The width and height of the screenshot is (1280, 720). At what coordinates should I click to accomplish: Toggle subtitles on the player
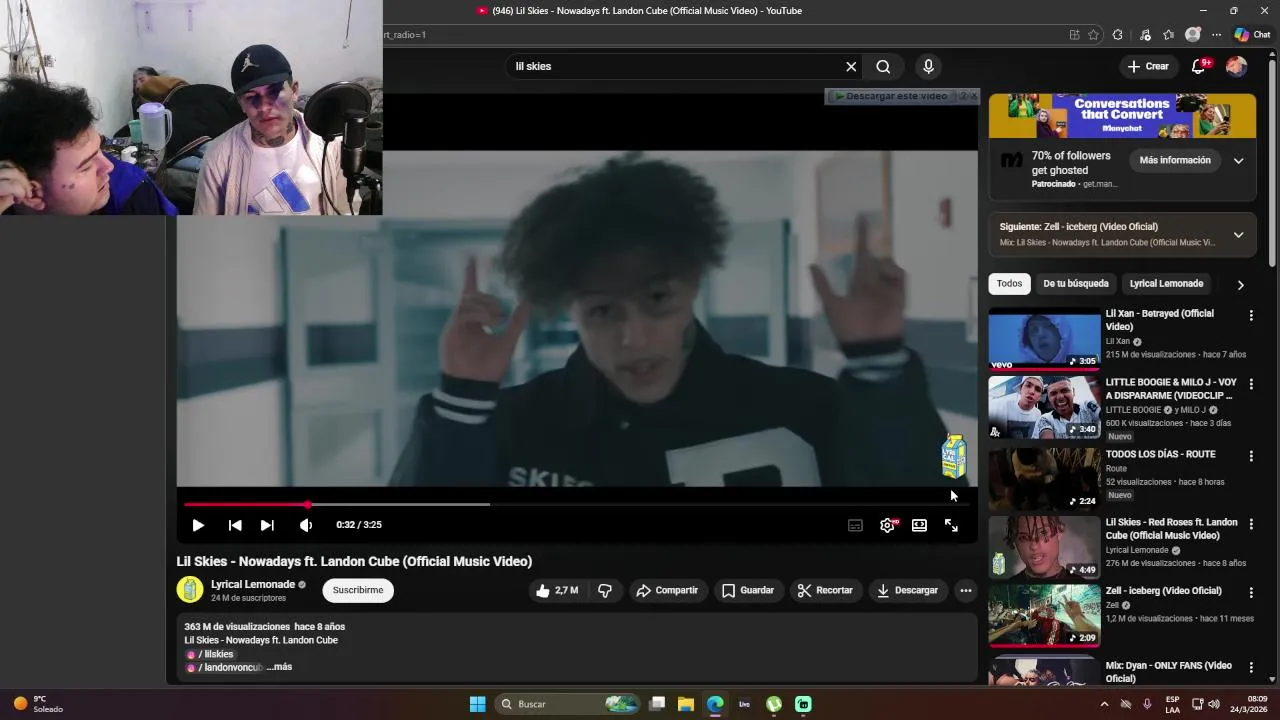[855, 525]
